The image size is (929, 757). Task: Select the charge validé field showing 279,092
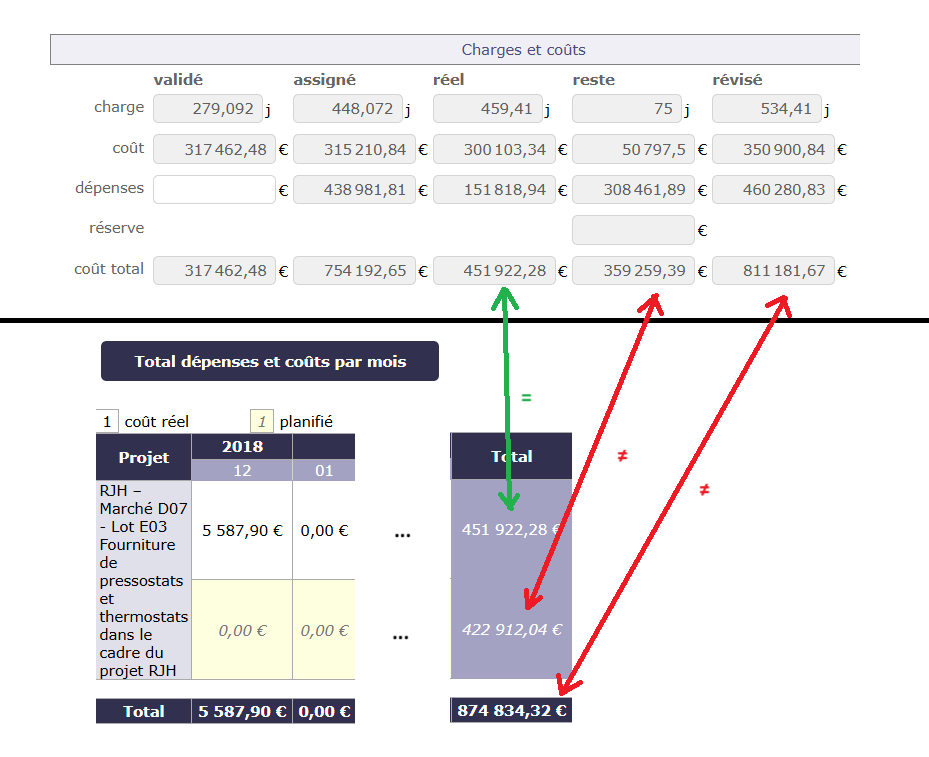208,109
